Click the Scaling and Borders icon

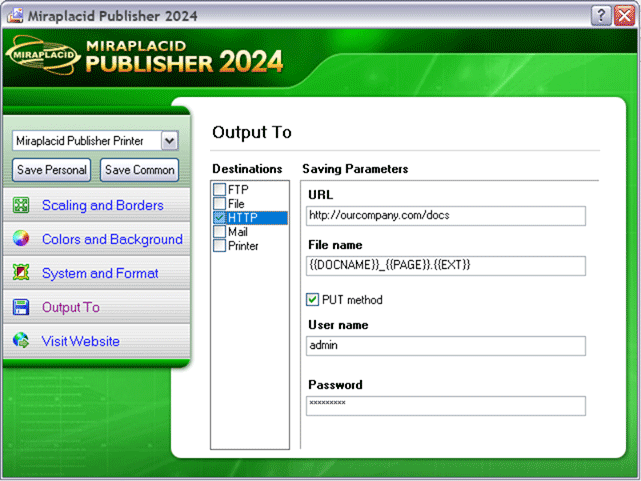click(20, 205)
